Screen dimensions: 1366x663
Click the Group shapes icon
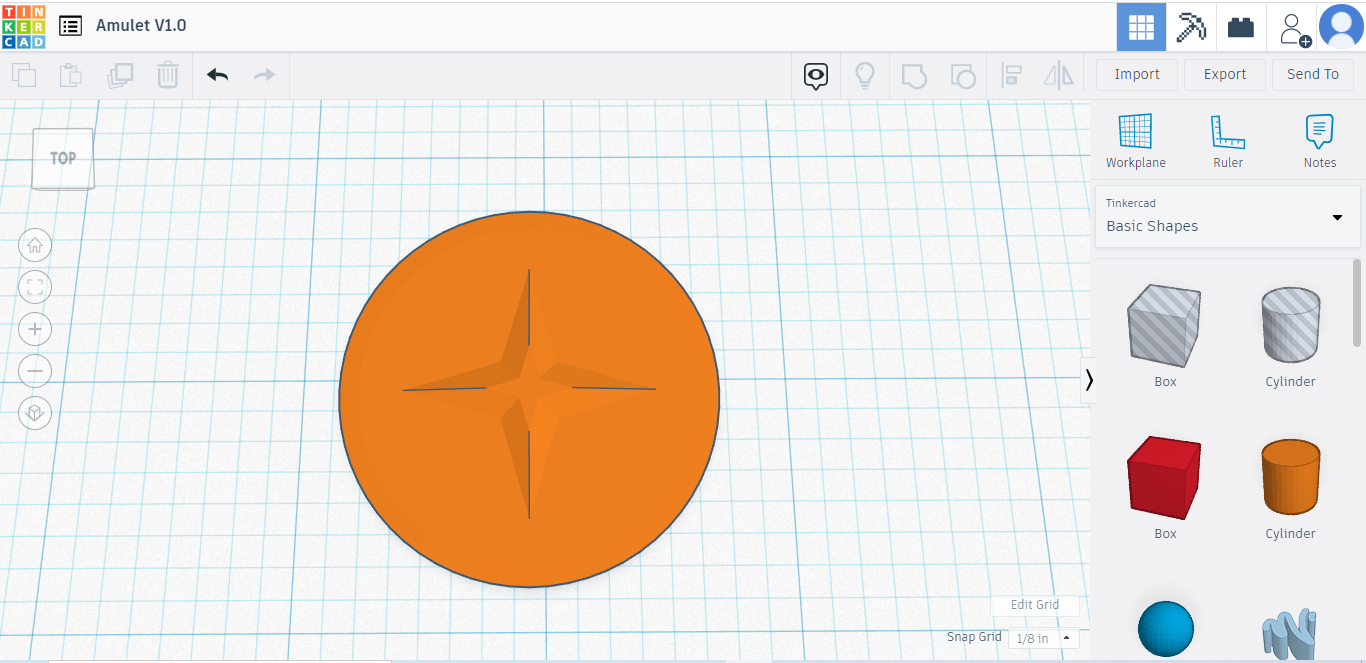(x=914, y=75)
